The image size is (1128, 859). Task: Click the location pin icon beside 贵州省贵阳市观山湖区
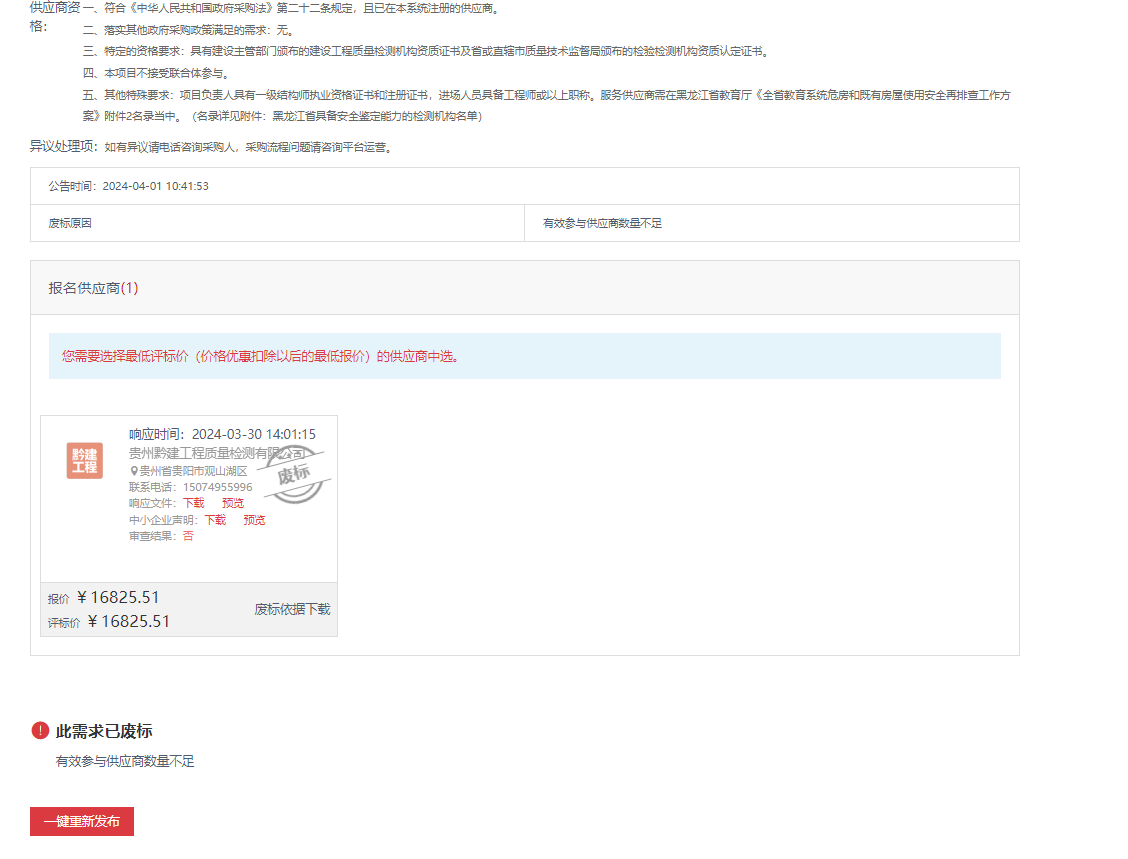click(134, 471)
